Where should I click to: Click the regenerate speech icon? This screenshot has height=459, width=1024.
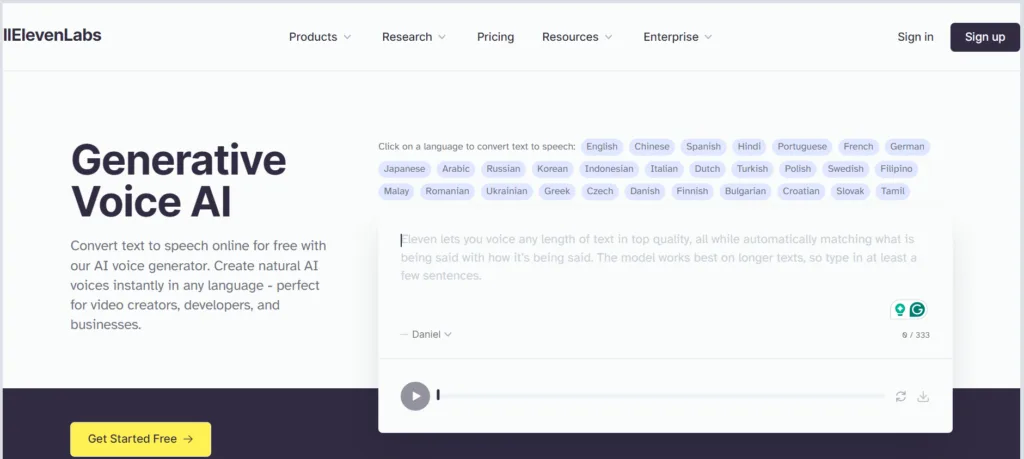[x=901, y=396]
